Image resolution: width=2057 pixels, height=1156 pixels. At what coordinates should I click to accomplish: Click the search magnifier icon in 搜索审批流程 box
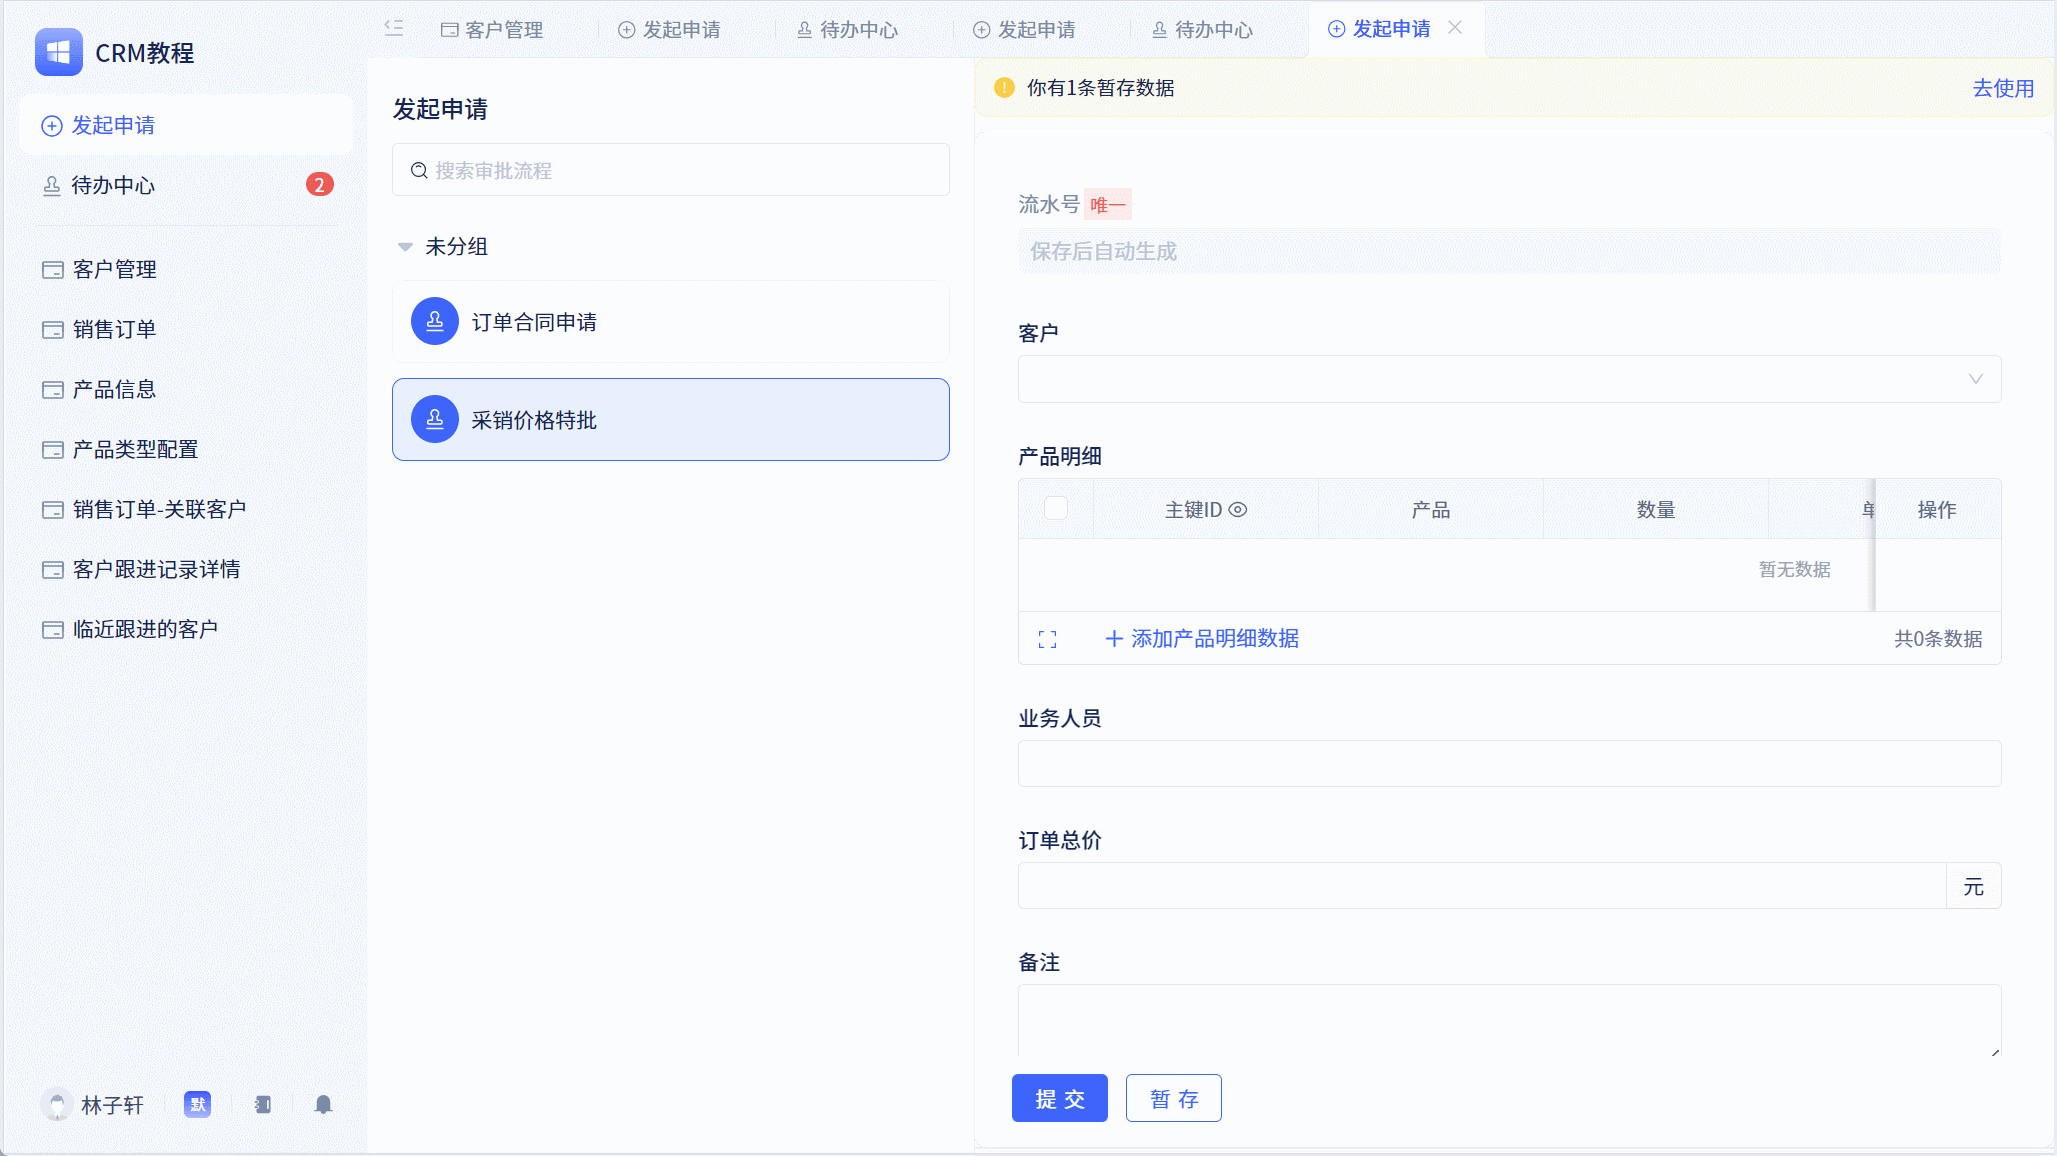tap(419, 170)
